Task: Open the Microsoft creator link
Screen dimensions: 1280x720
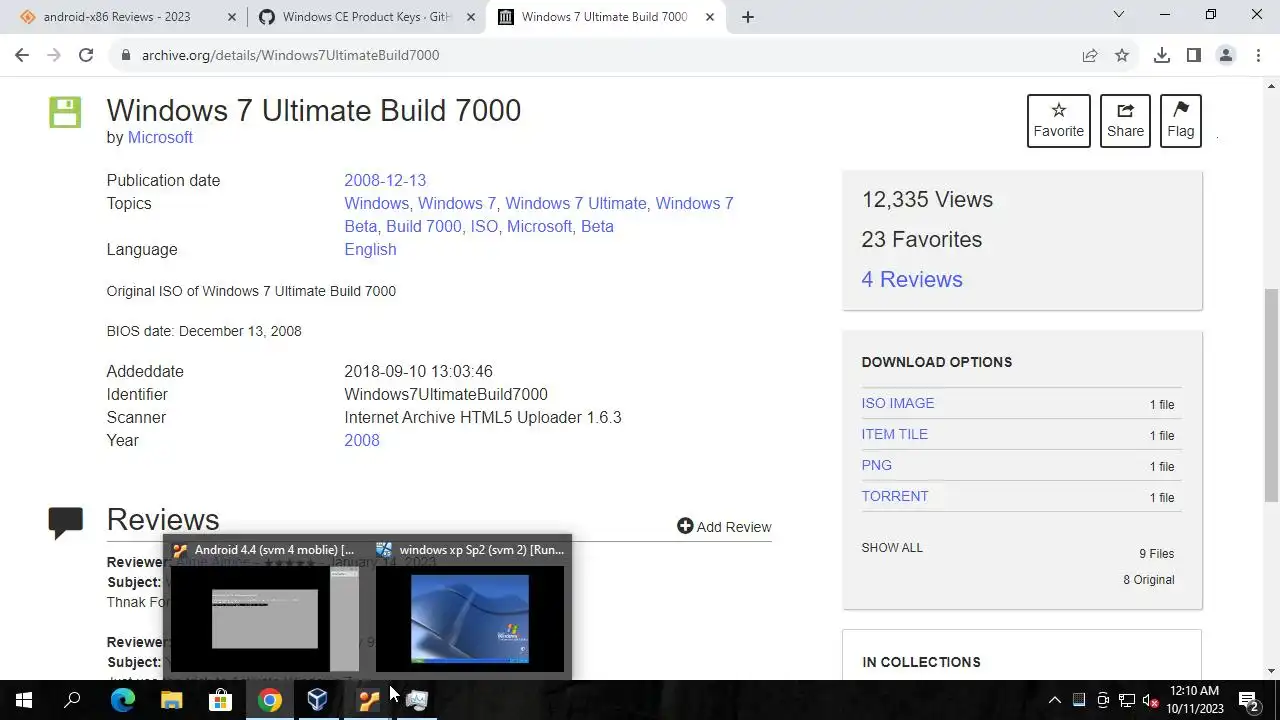Action: tap(160, 137)
